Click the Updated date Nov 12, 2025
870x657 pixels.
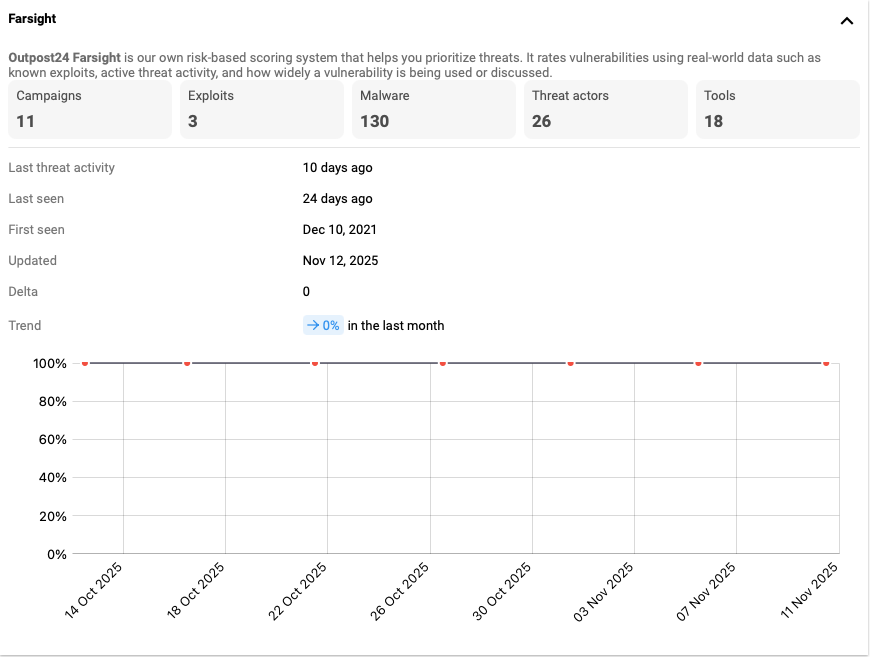tap(340, 261)
